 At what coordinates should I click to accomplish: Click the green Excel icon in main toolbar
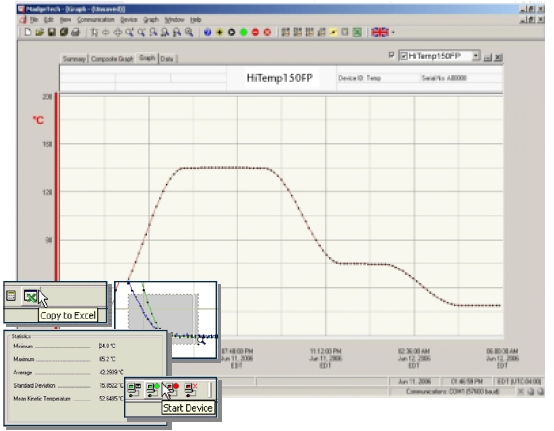(x=357, y=33)
